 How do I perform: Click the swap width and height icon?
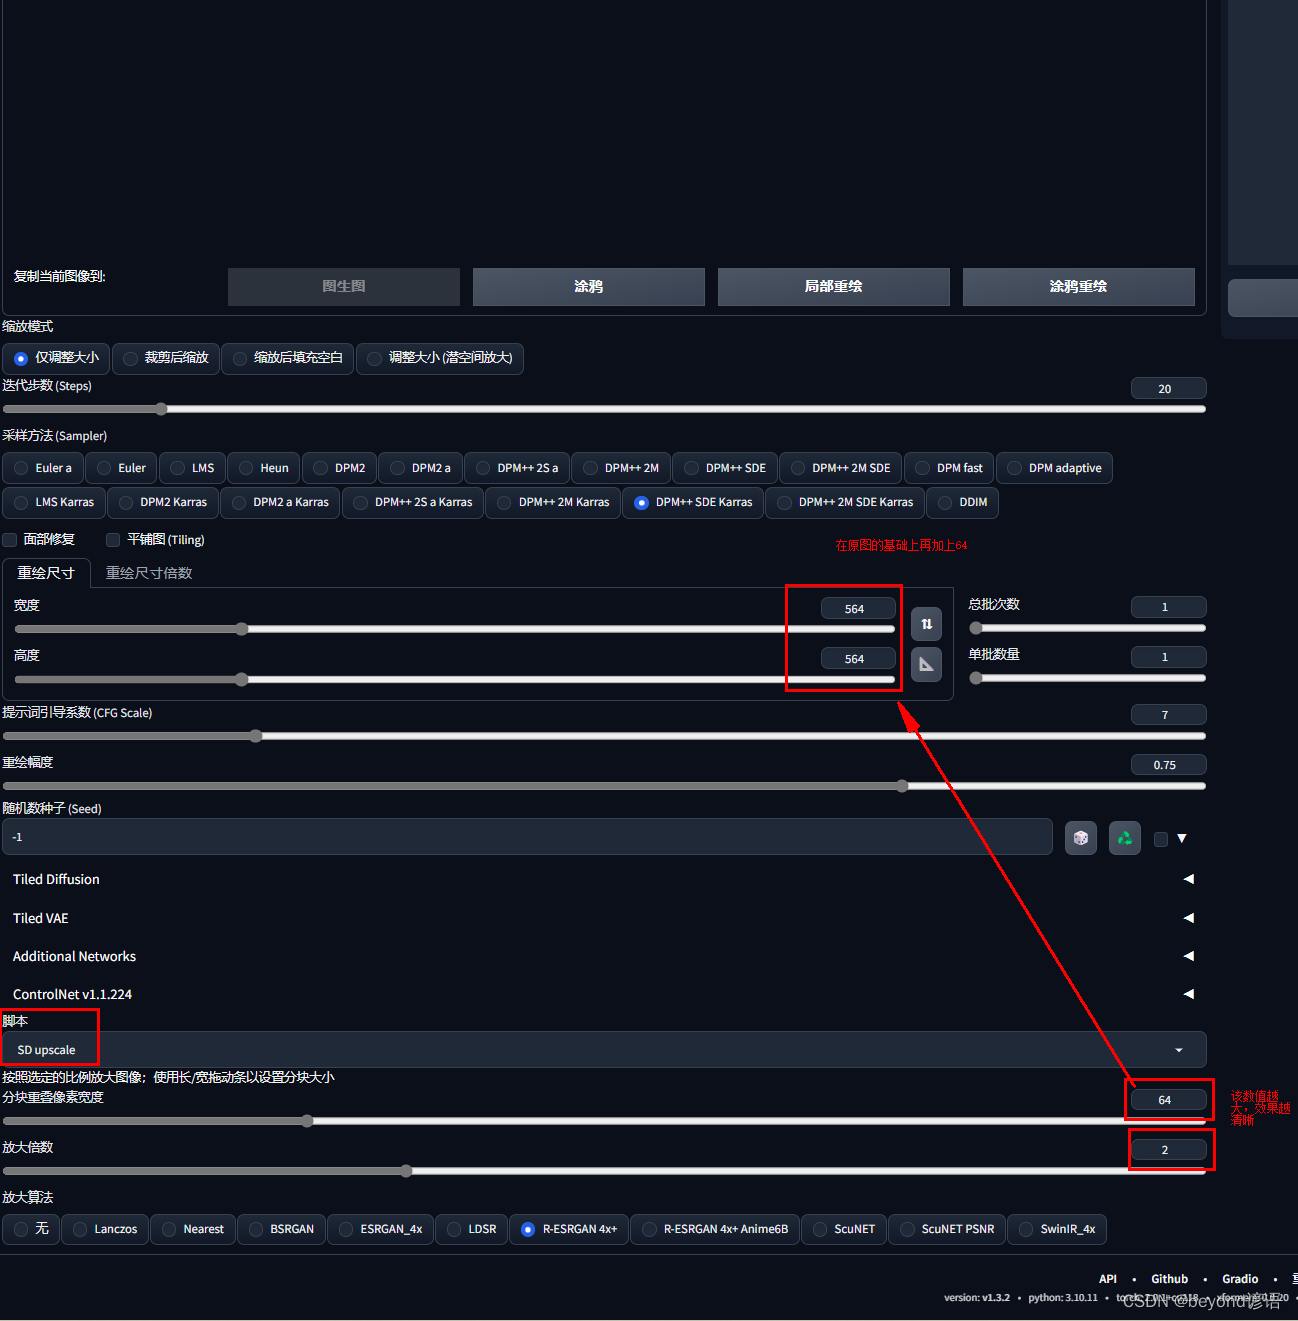(926, 624)
